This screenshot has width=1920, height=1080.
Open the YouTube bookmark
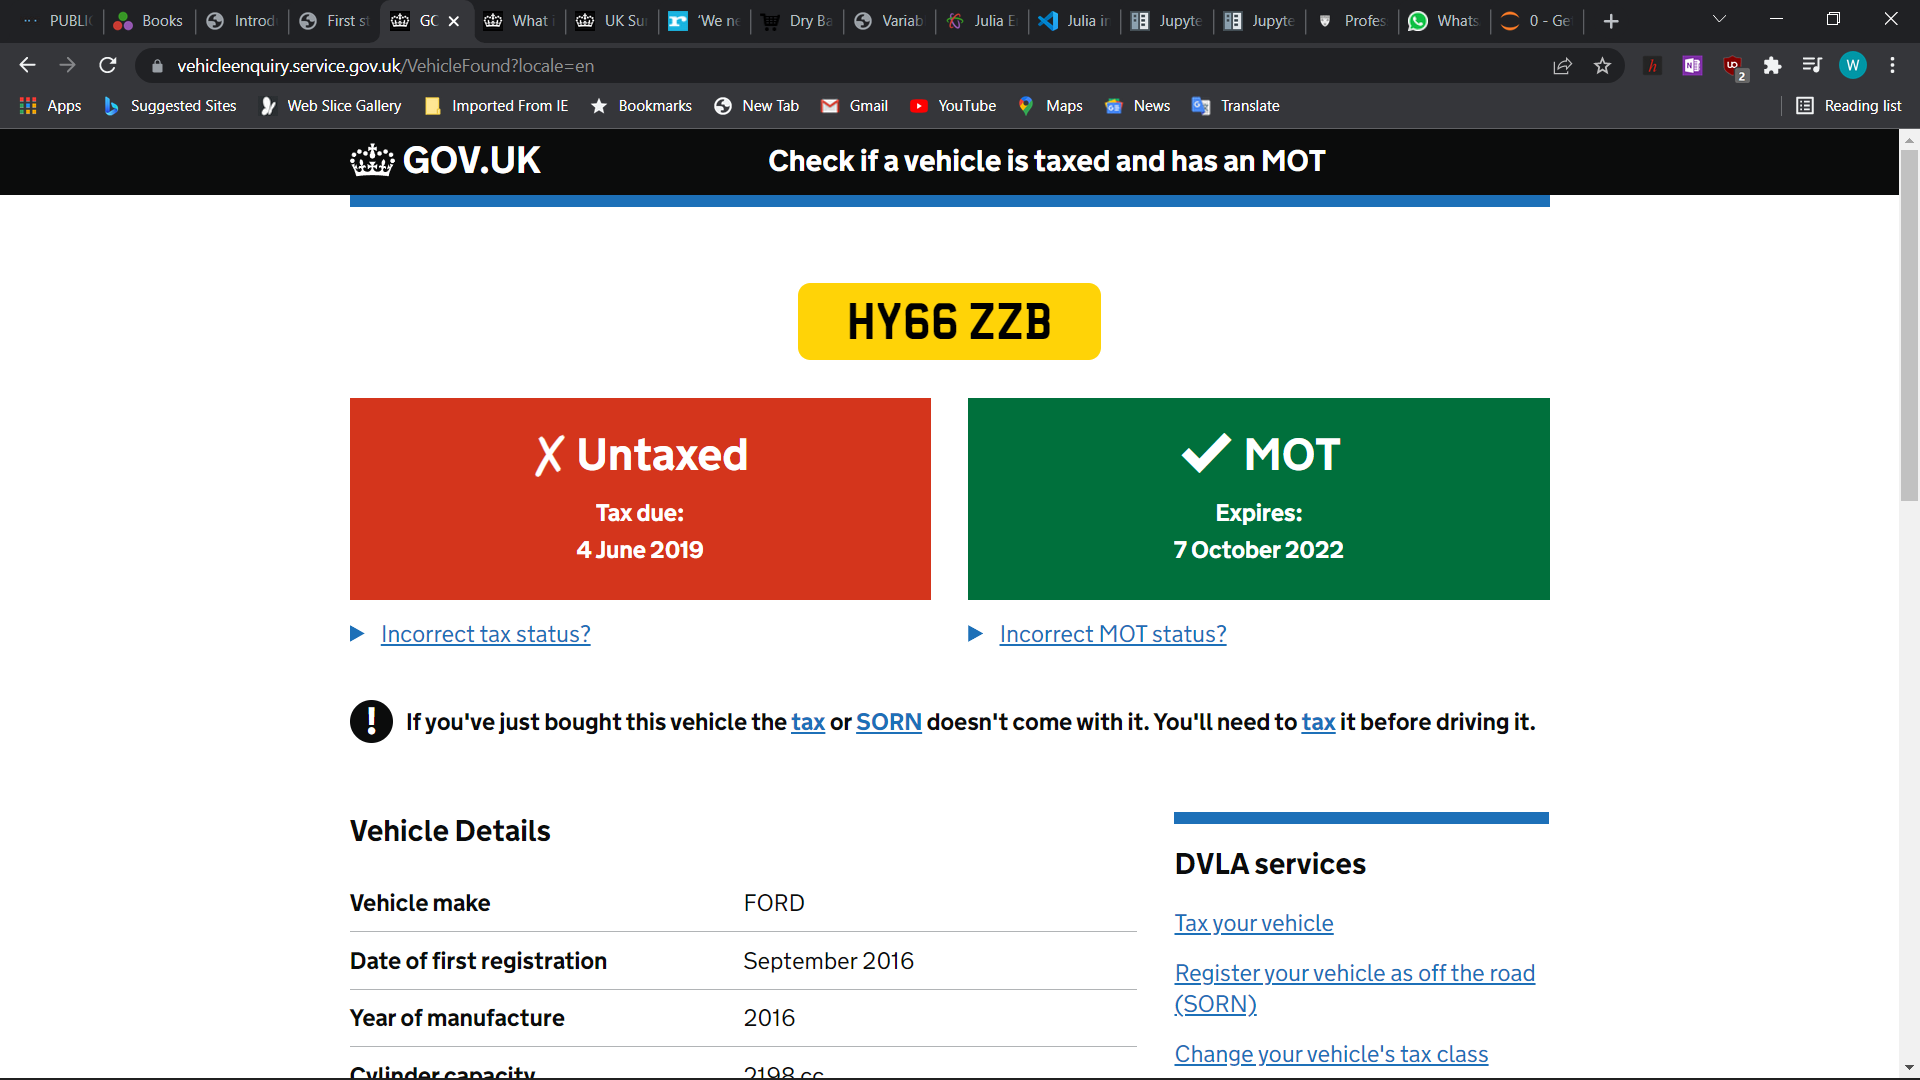(x=953, y=106)
